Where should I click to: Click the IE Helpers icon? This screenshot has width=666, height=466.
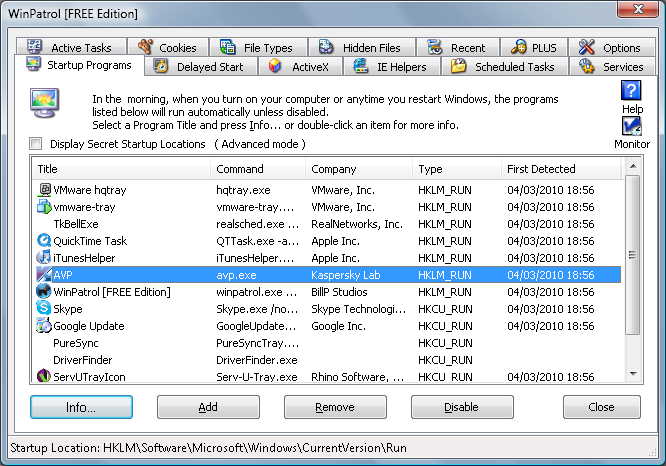(x=361, y=66)
